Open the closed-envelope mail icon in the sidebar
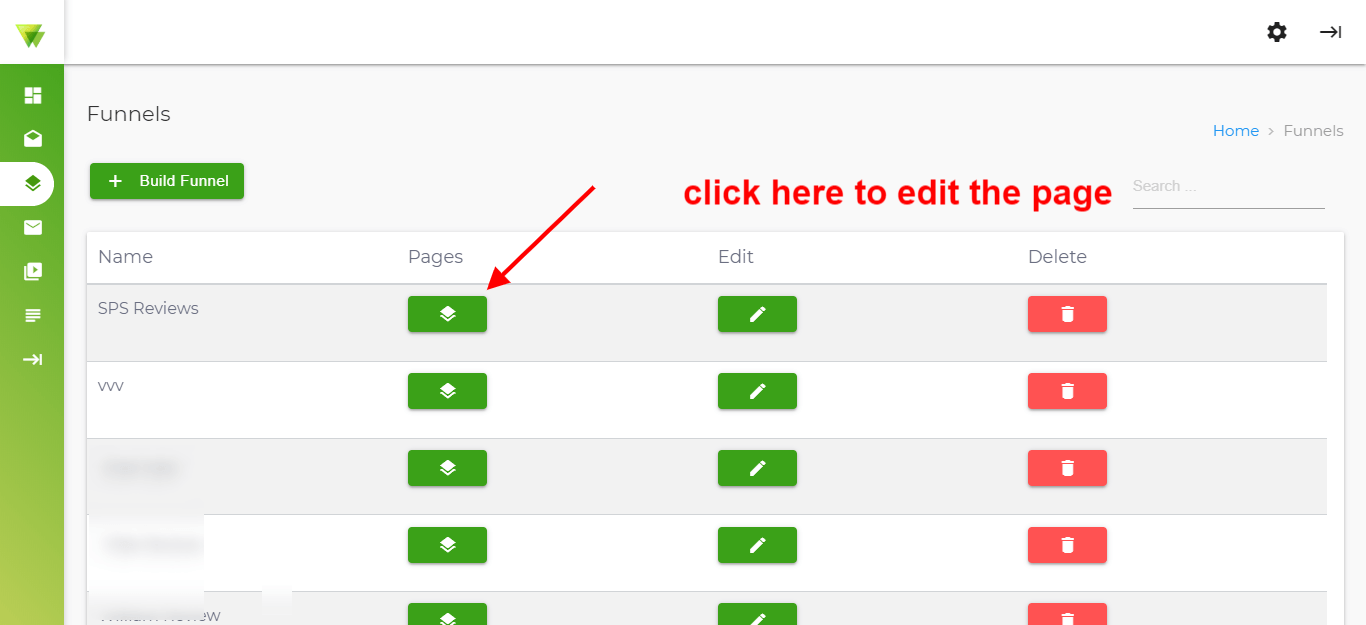 coord(33,228)
